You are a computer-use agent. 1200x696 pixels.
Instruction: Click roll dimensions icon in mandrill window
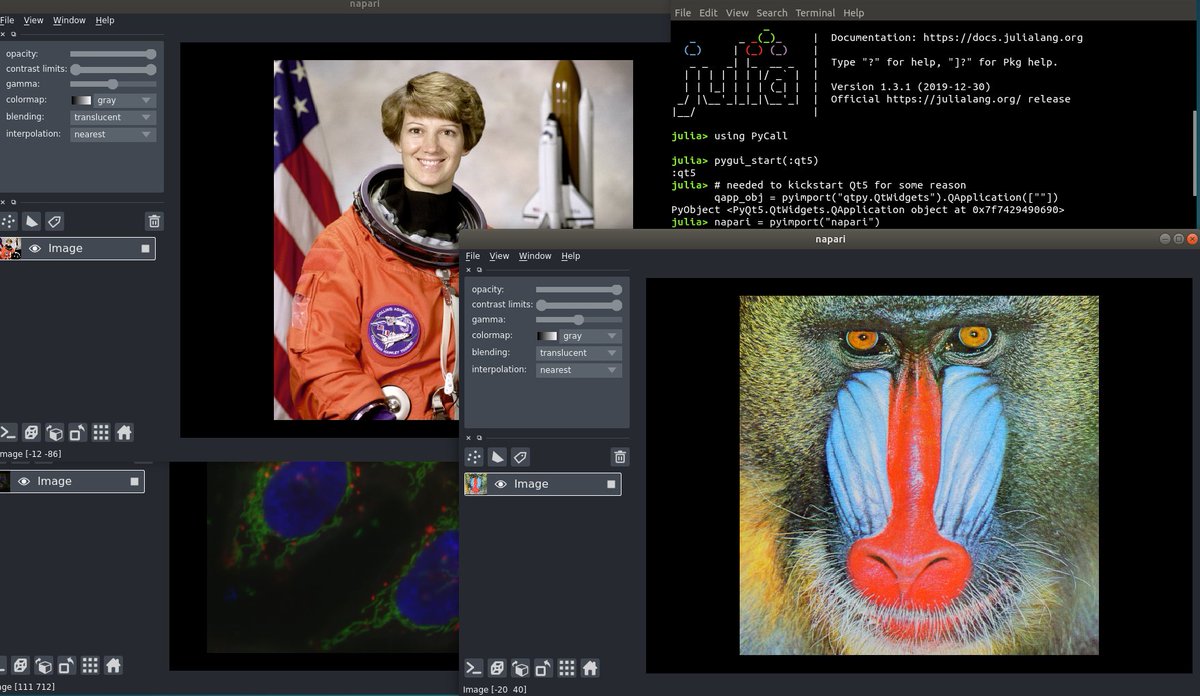point(520,668)
